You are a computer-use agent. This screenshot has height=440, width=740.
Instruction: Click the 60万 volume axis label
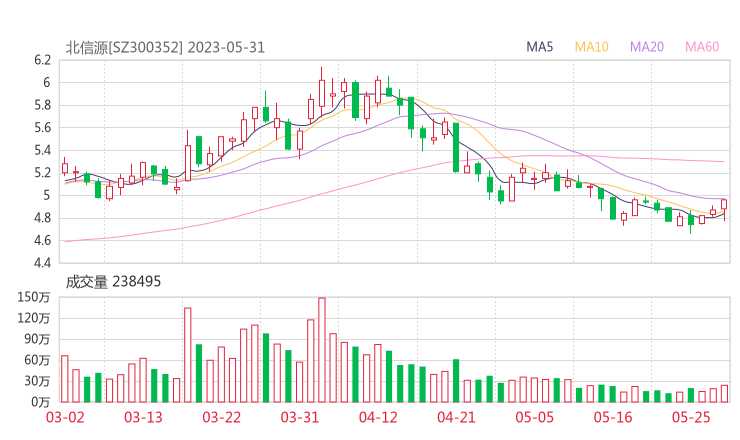coord(37,360)
